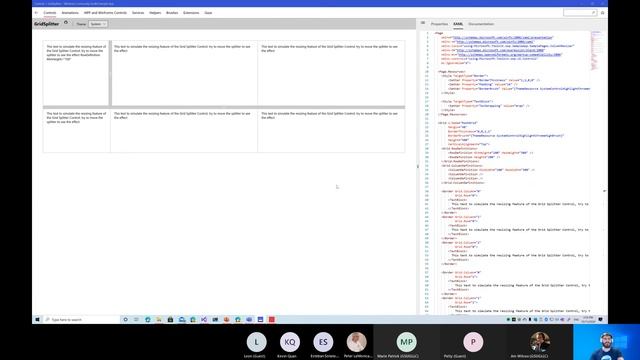The height and width of the screenshot is (360, 640).
Task: Select participant Peter photo avatar
Action: tap(357, 342)
